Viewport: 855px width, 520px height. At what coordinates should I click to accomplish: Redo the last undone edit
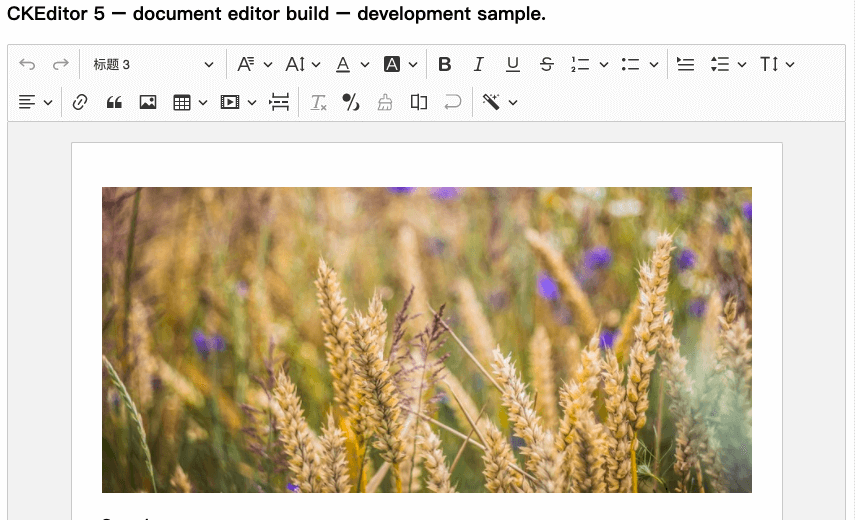tap(61, 64)
